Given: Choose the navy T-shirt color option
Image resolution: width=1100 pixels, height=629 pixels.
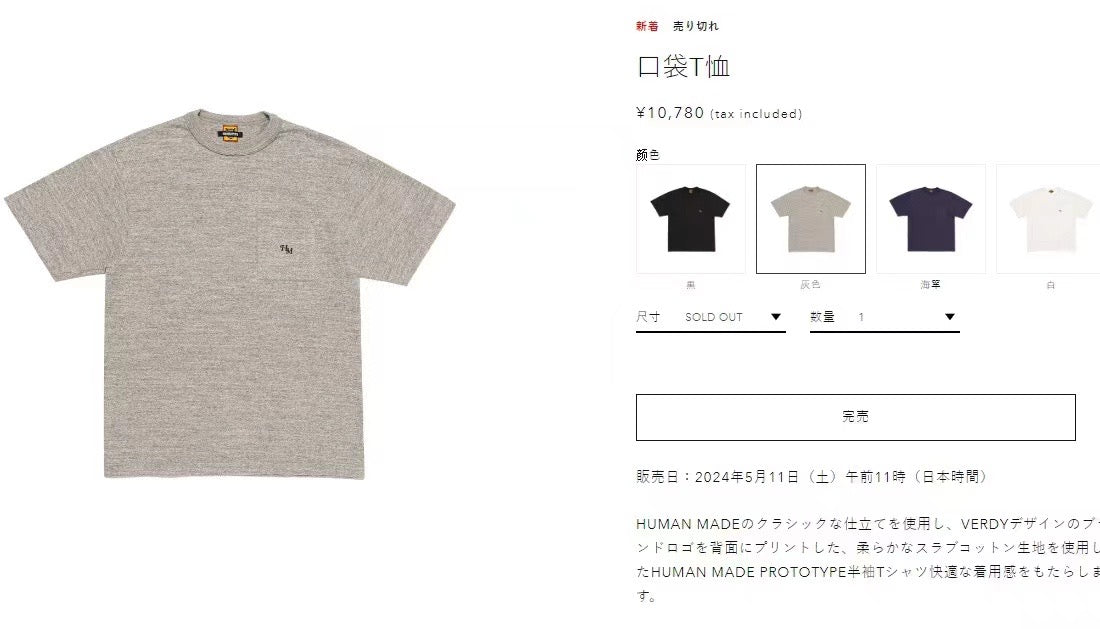Looking at the screenshot, I should pyautogui.click(x=930, y=219).
